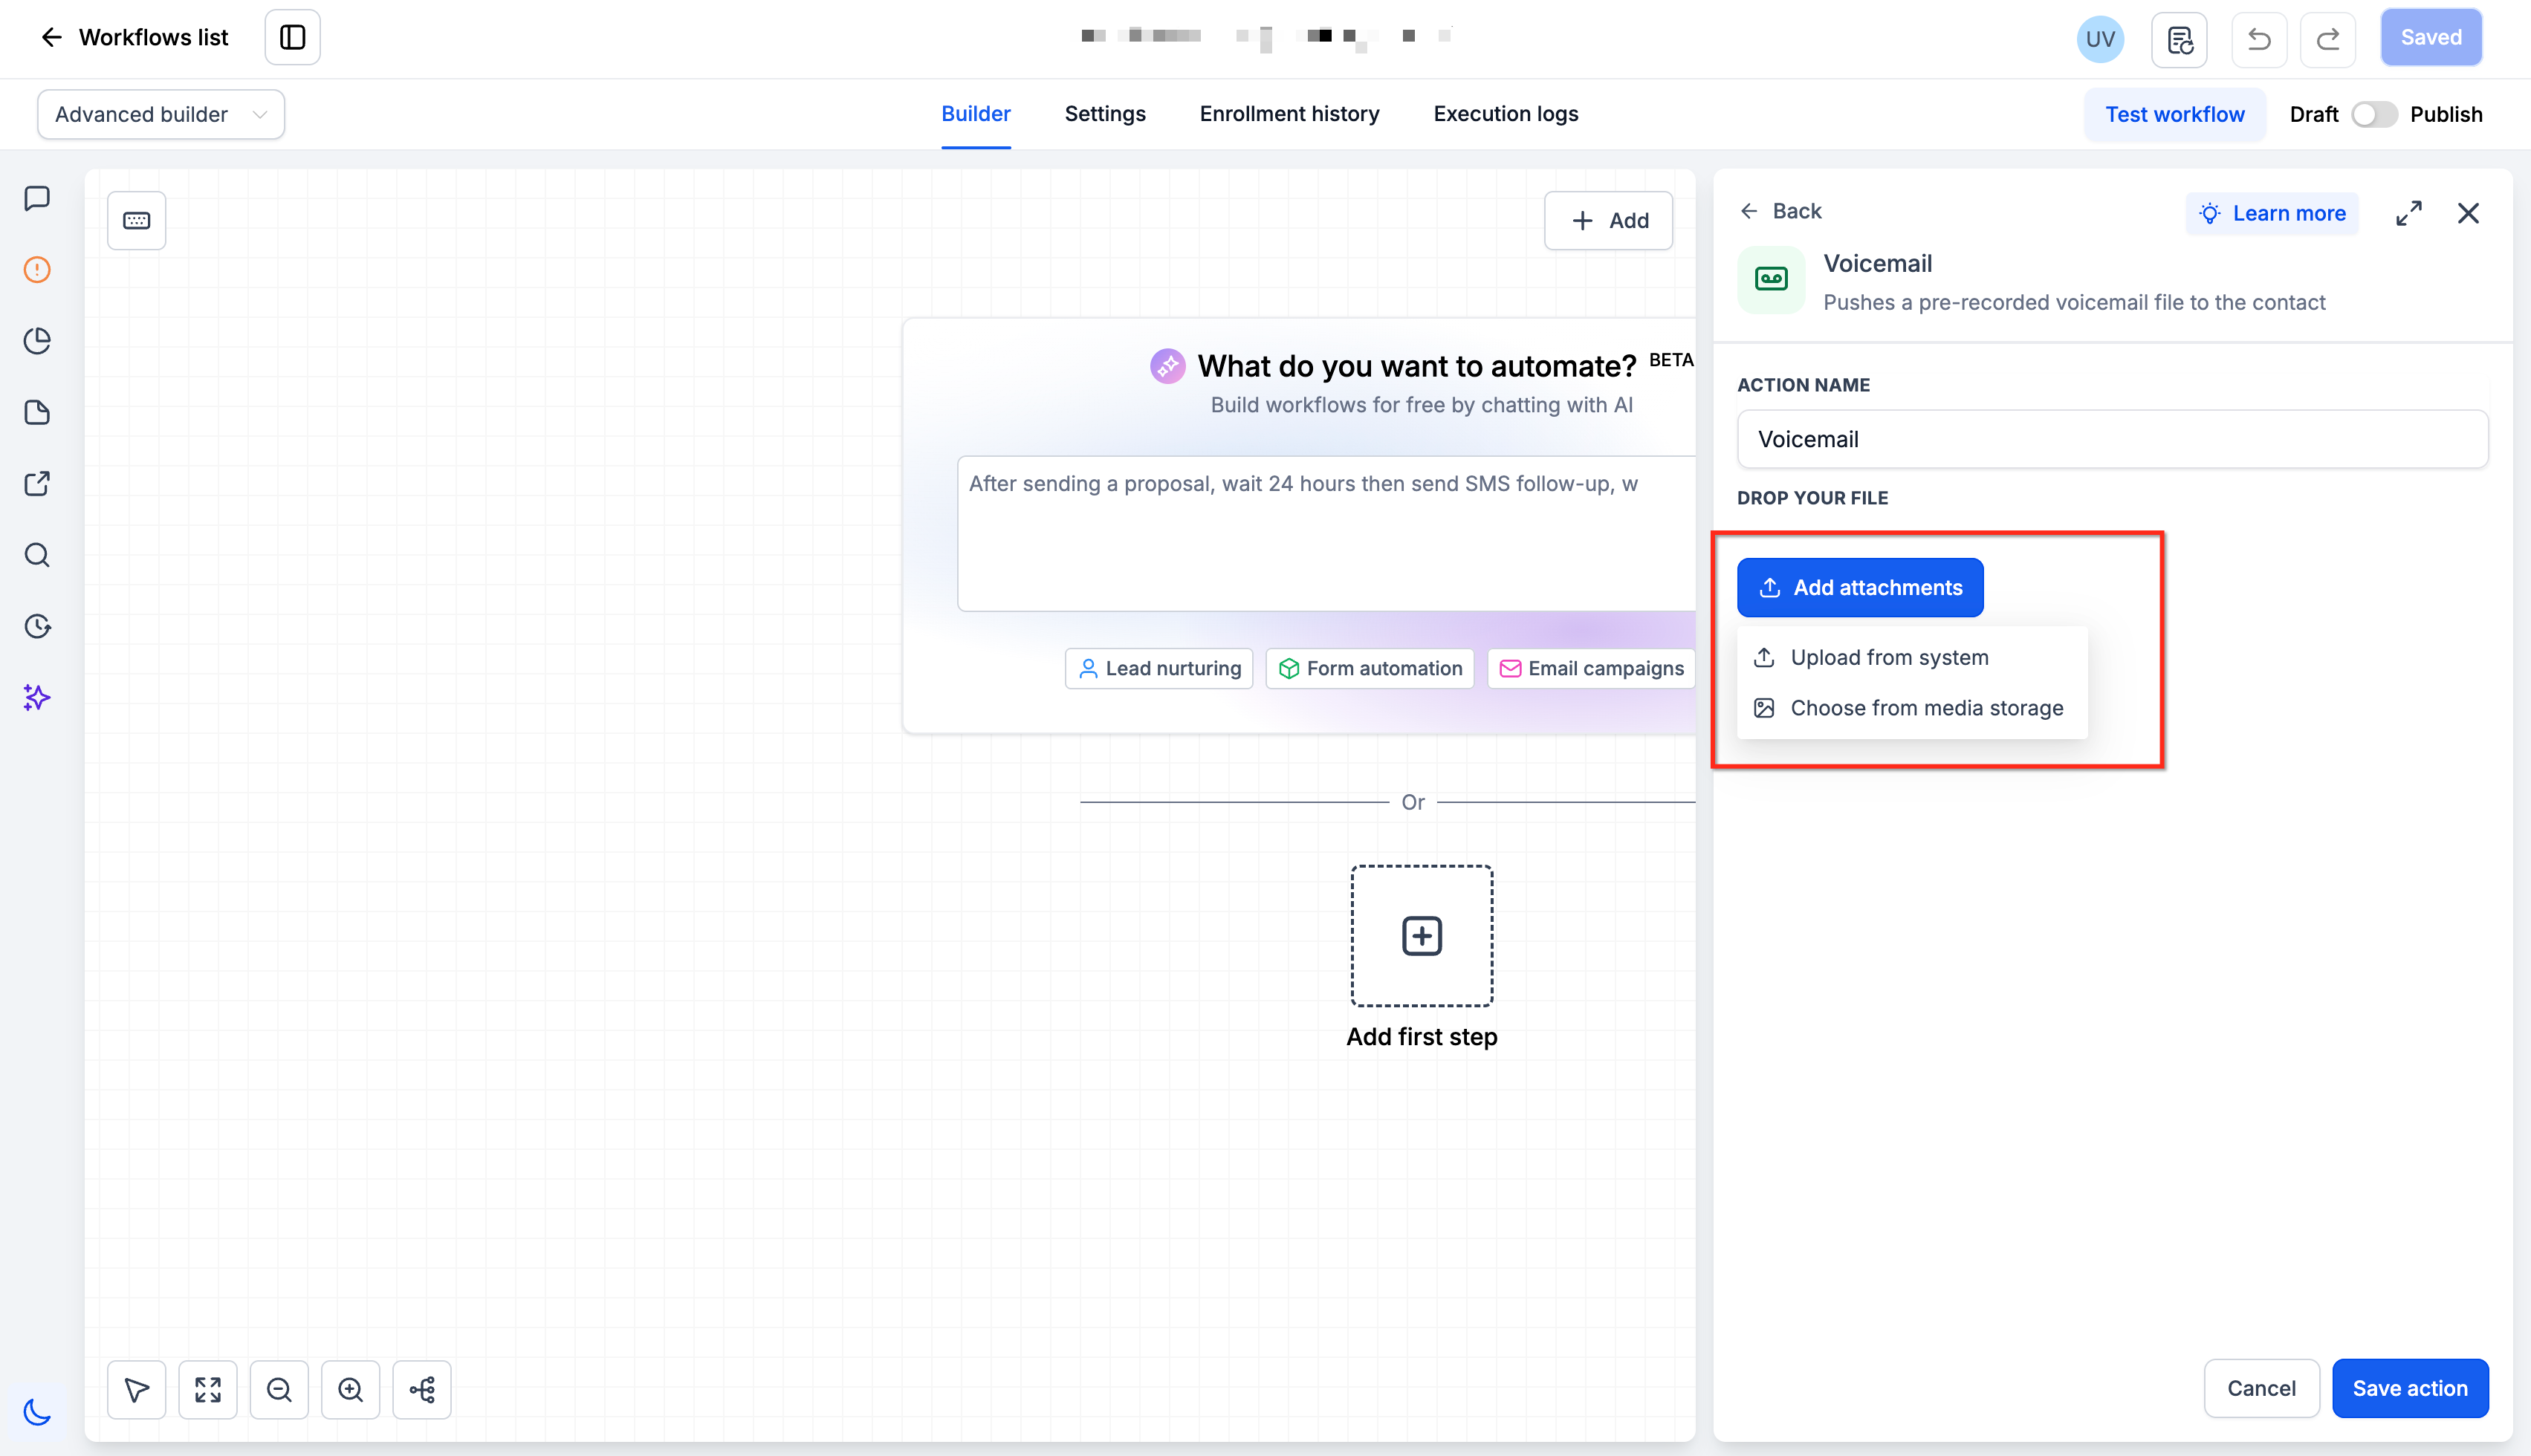Click the zoom out magnifier icon
The width and height of the screenshot is (2531, 1456).
[x=279, y=1389]
